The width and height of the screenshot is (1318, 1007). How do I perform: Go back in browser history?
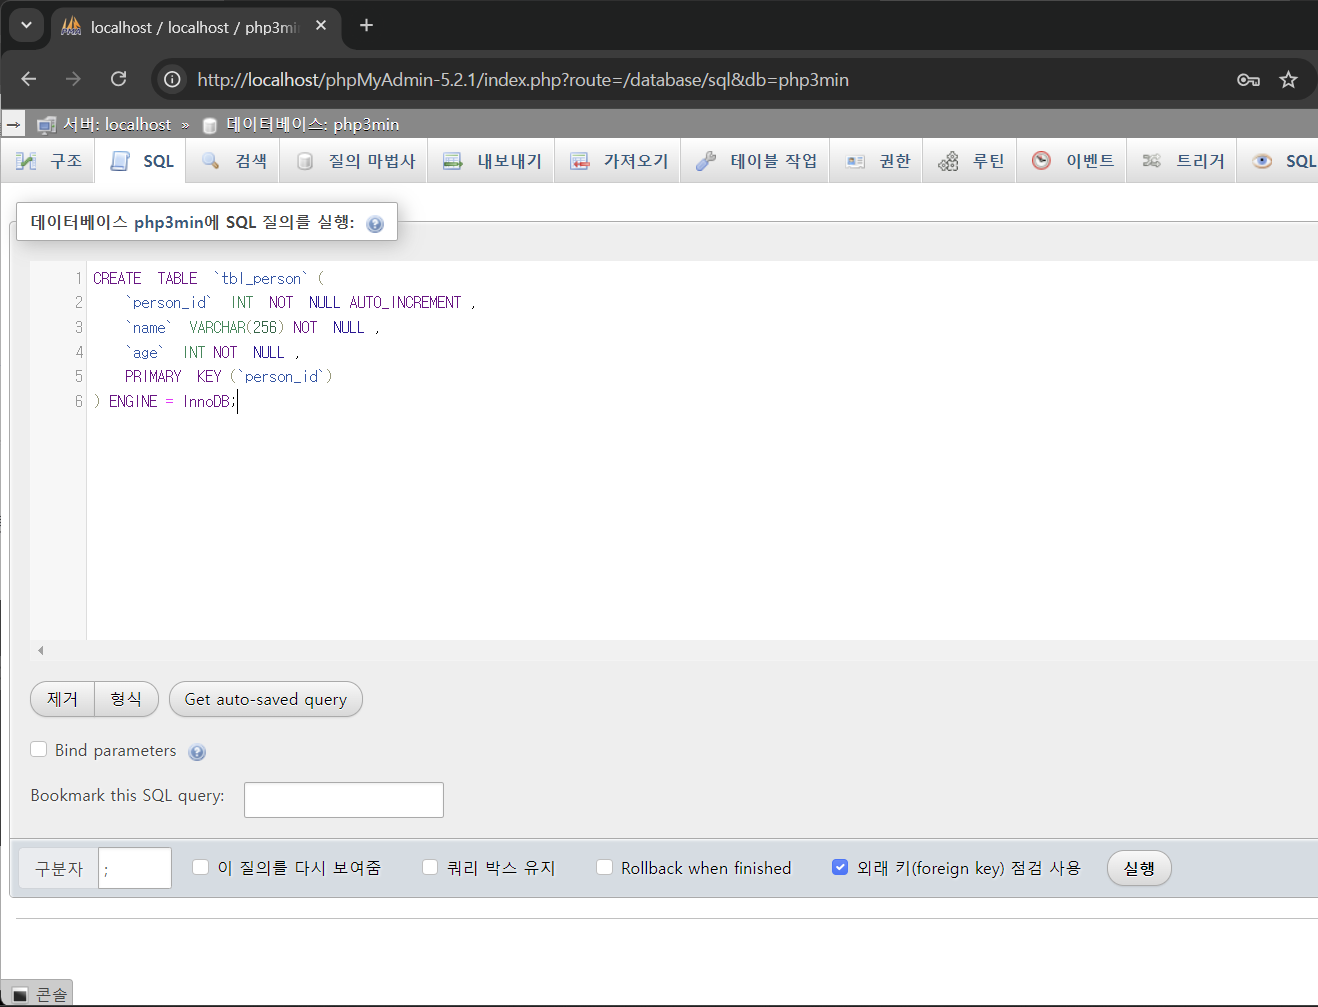29,79
